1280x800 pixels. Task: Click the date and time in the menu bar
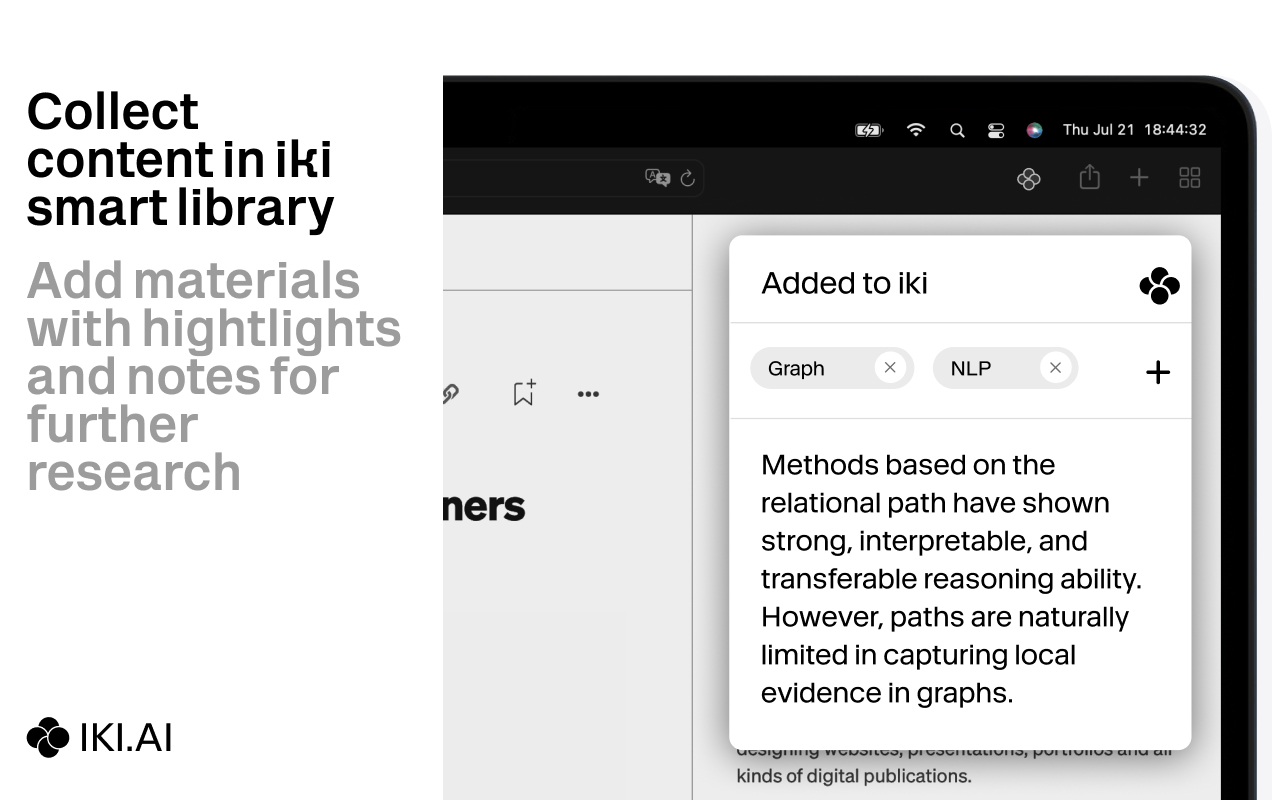[x=1132, y=129]
